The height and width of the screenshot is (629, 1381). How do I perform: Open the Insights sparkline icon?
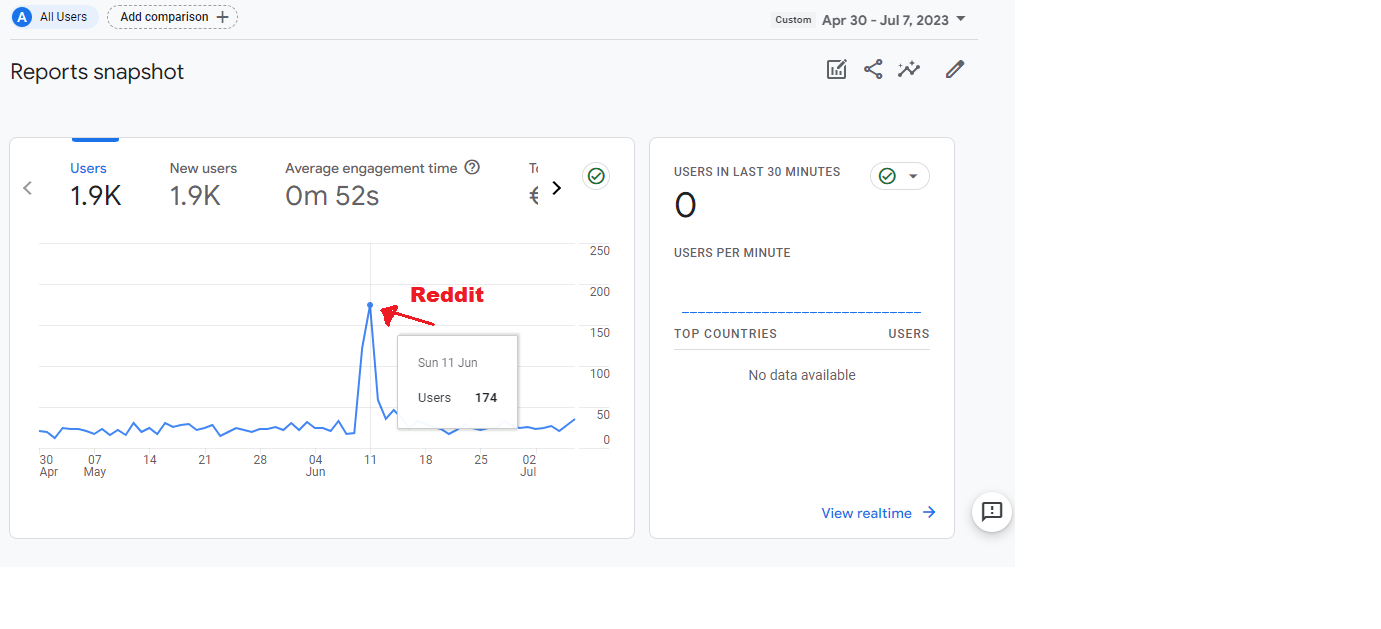click(909, 69)
